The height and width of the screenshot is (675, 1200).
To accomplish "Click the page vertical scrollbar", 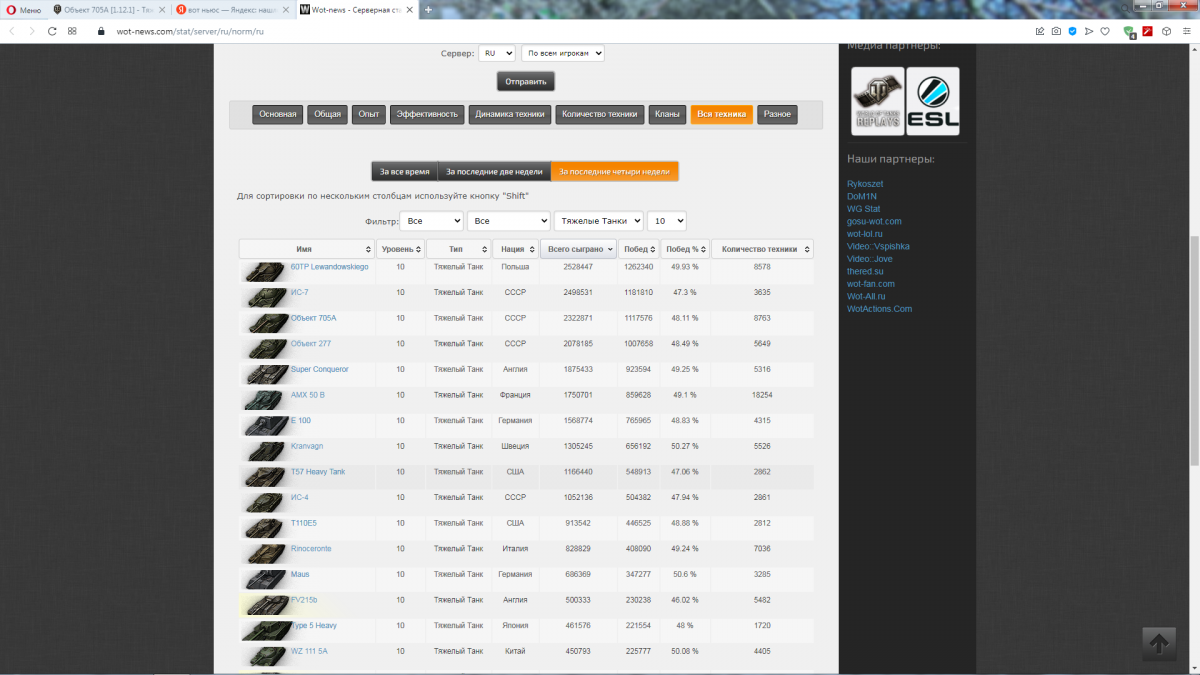I will pos(1194,350).
